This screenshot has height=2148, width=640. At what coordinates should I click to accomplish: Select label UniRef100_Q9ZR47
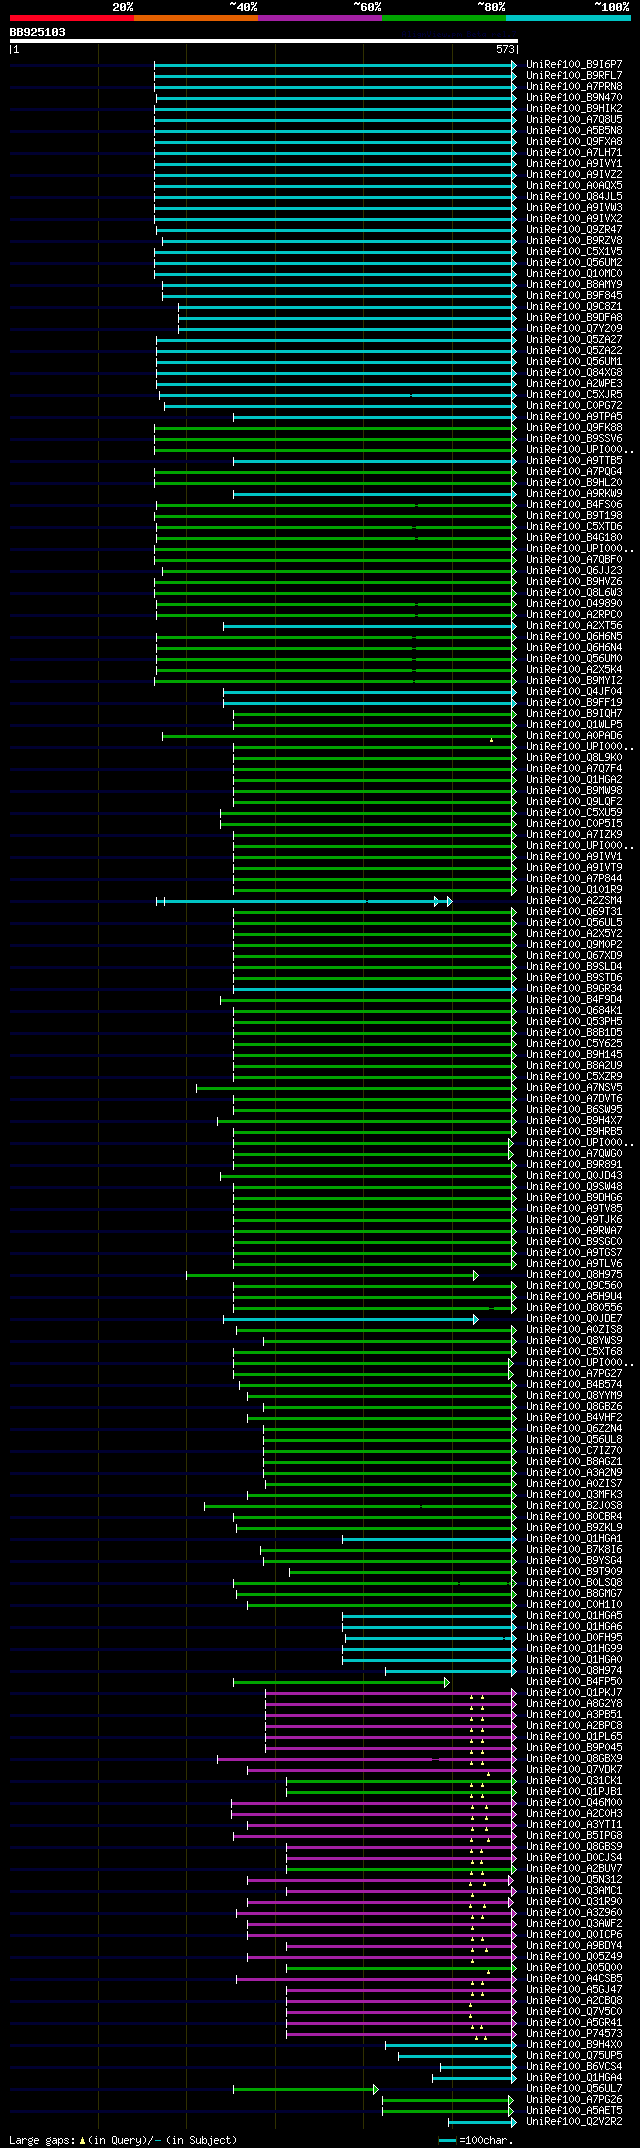coord(574,229)
